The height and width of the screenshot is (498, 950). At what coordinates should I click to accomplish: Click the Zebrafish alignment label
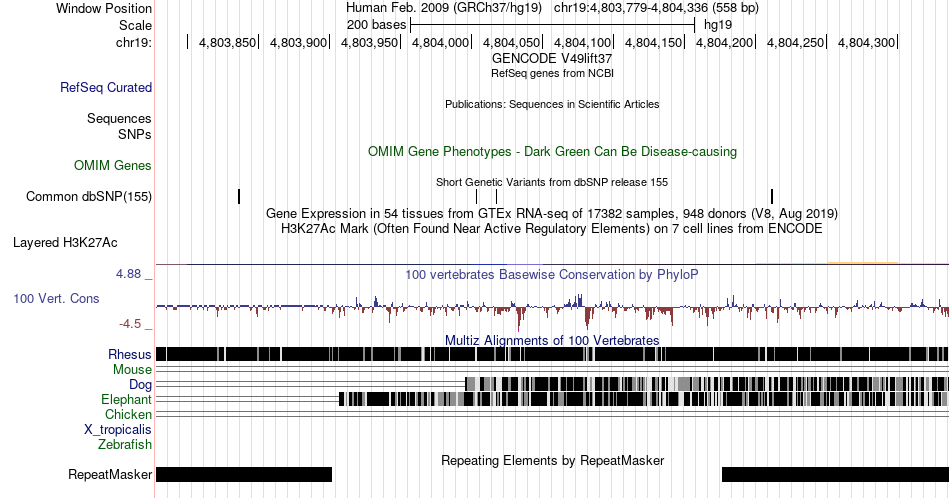point(125,444)
